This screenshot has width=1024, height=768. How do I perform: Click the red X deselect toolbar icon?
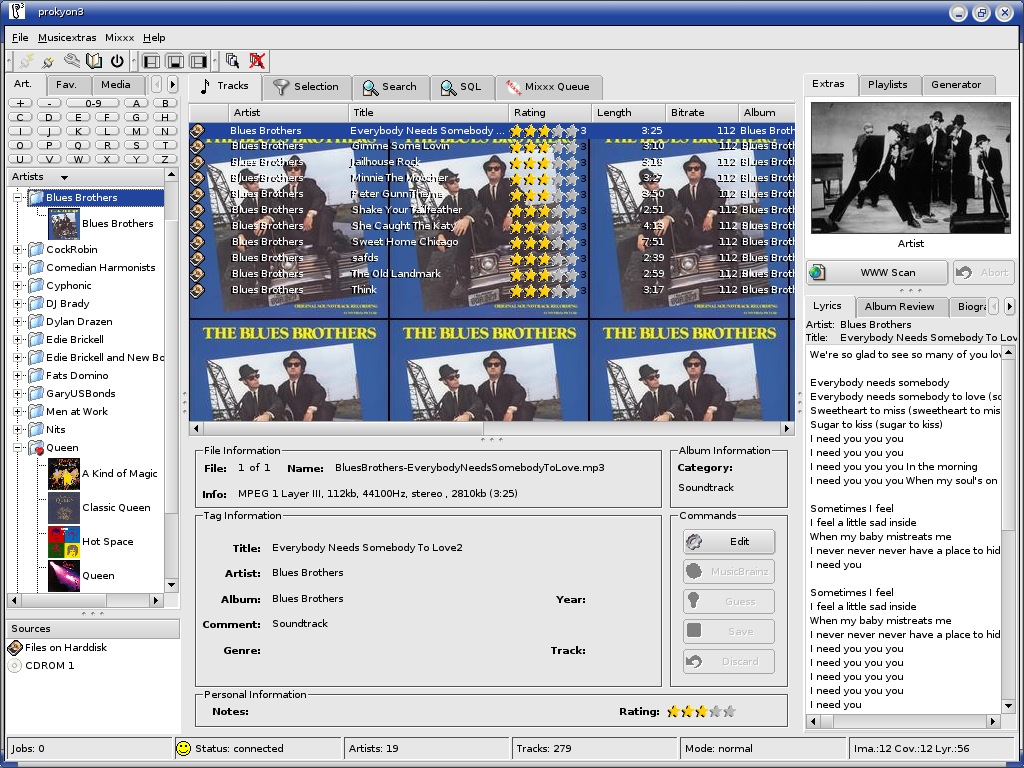257,61
